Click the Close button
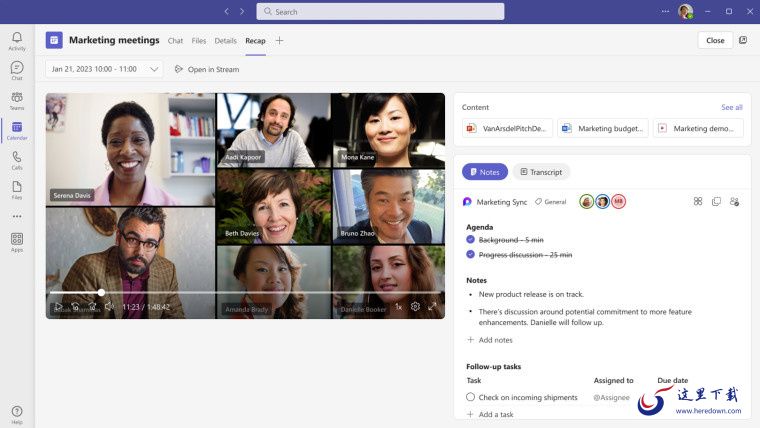The height and width of the screenshot is (428, 760). 715,40
